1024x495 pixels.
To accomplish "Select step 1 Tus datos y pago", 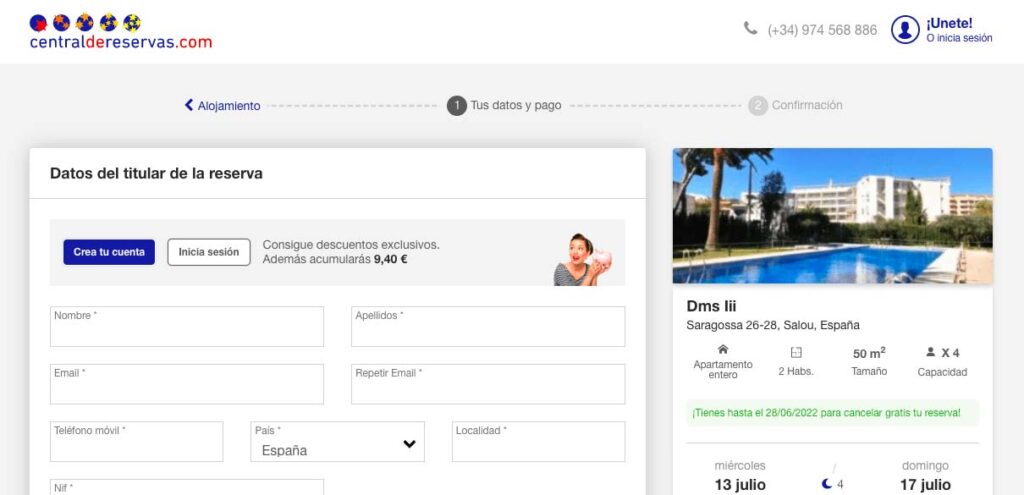I will point(504,105).
